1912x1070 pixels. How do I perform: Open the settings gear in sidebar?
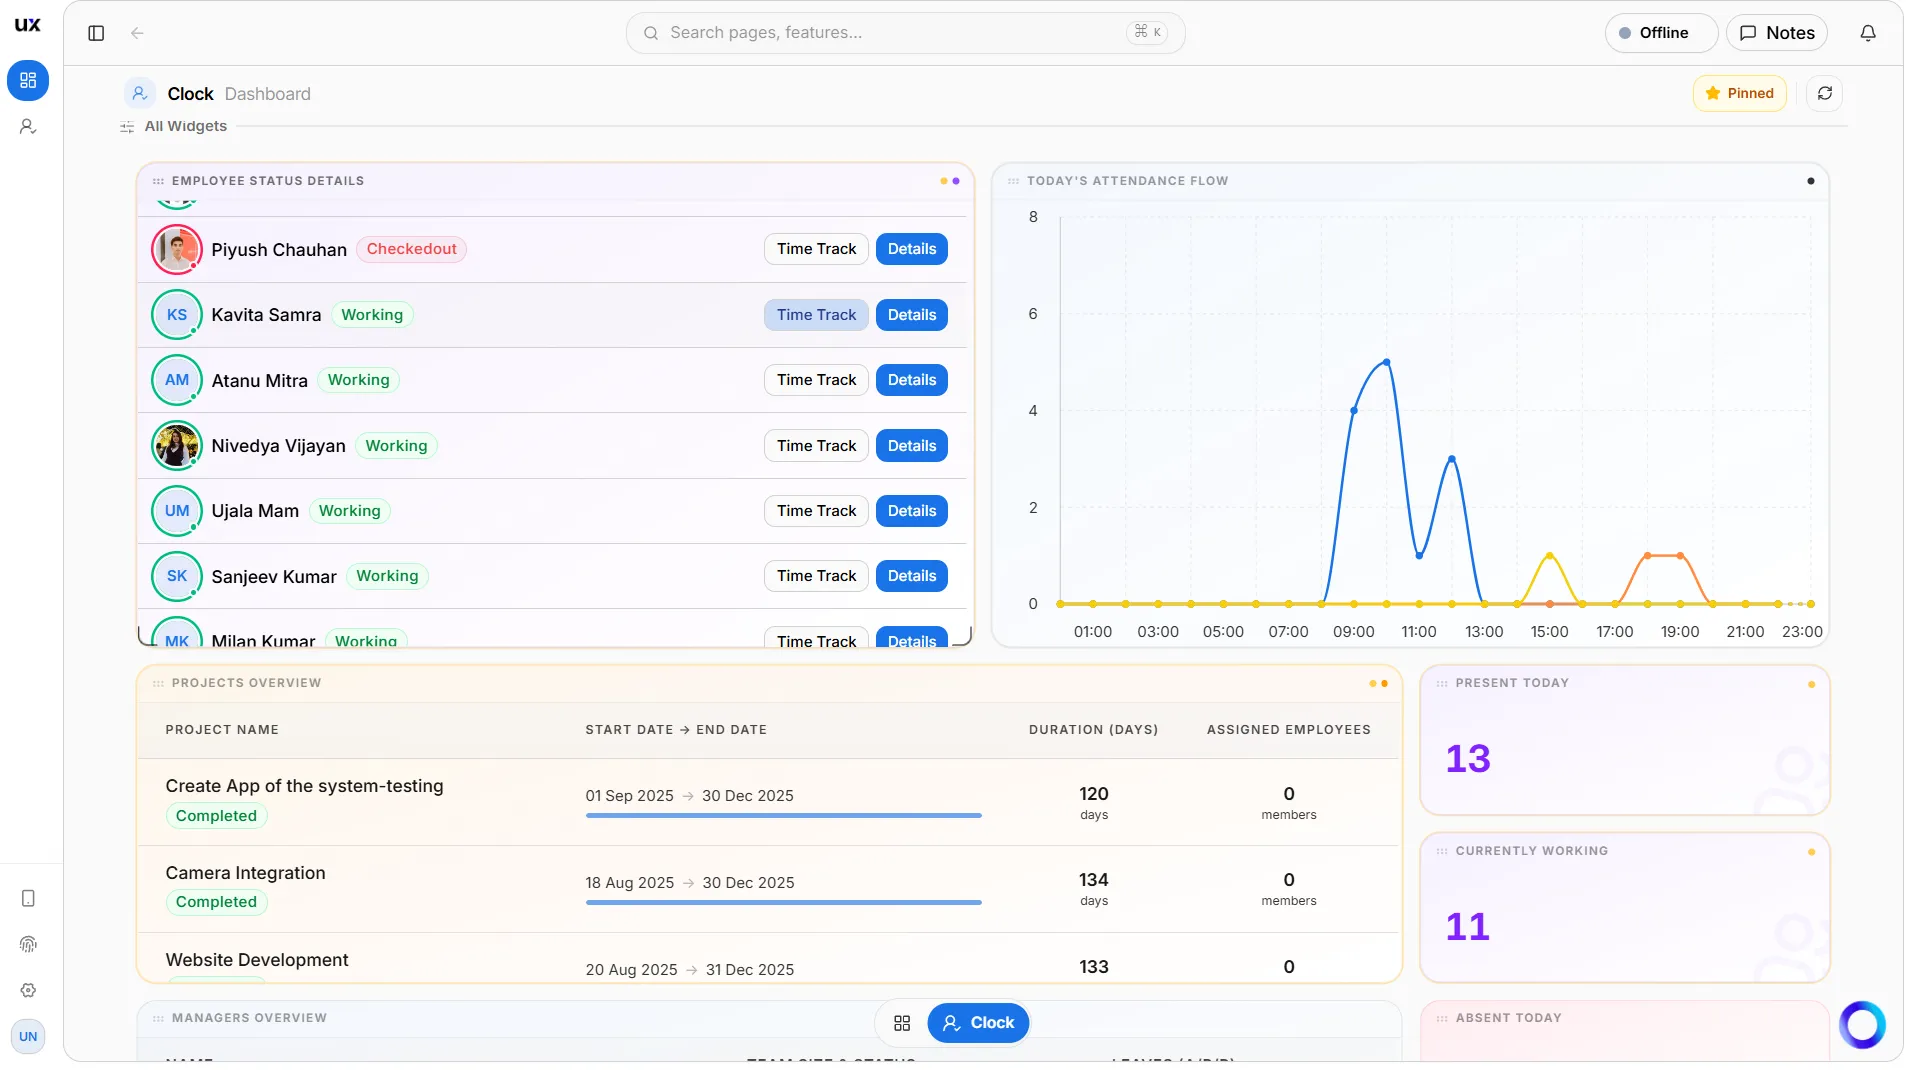tap(28, 989)
